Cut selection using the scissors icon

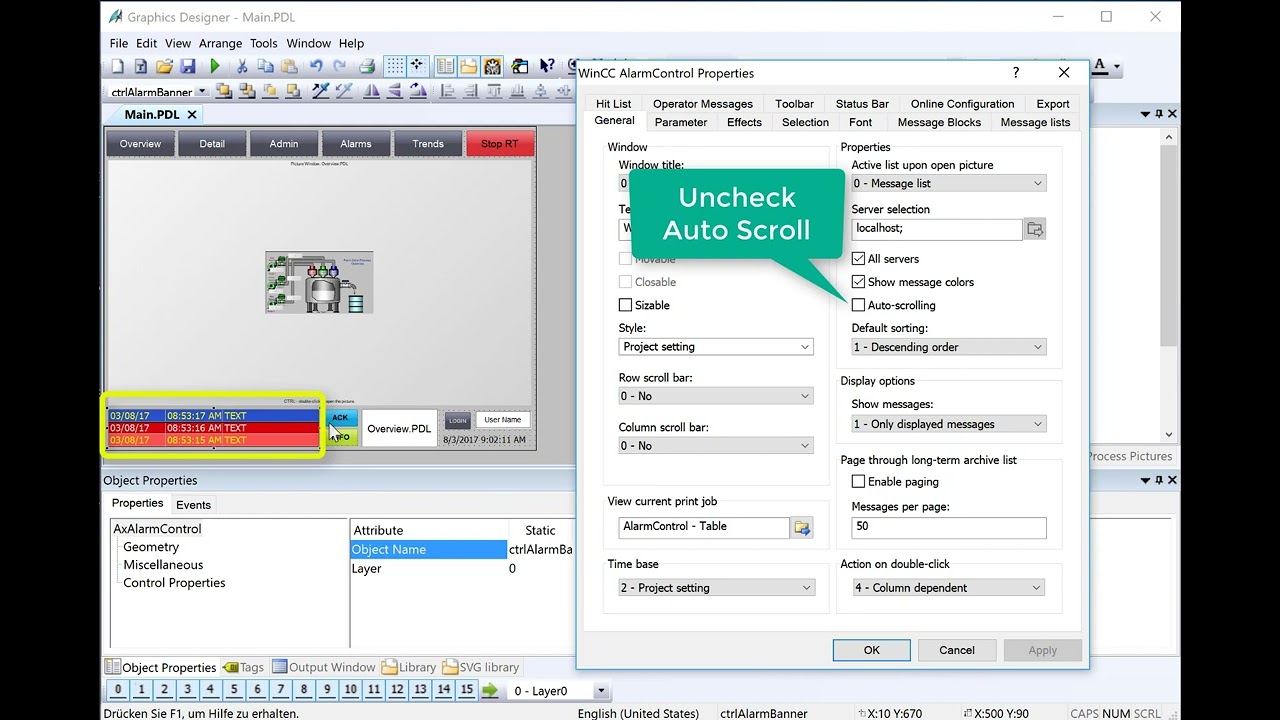(x=241, y=67)
